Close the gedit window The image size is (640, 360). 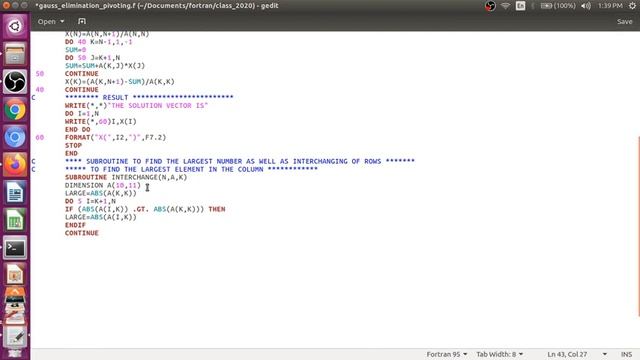(x=6, y=5)
